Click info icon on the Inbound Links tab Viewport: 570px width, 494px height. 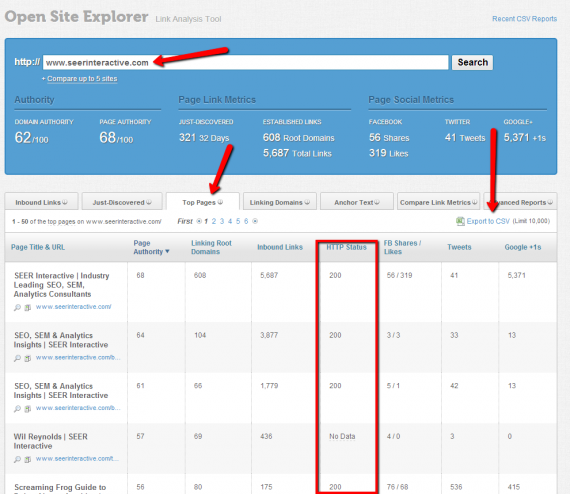(65, 202)
